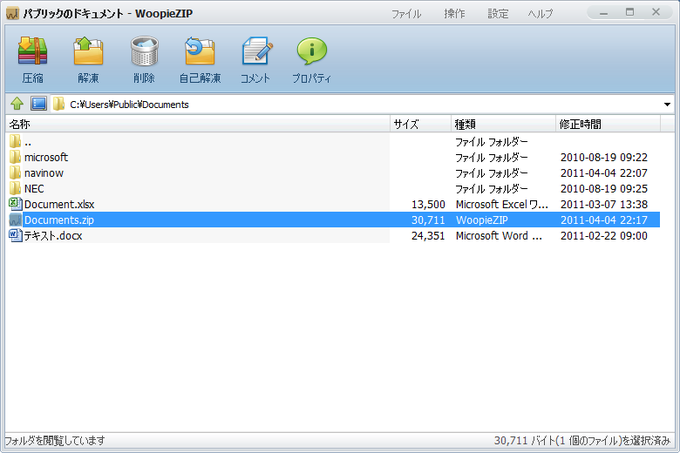Click date 2011-03-07 13:38

604,204
